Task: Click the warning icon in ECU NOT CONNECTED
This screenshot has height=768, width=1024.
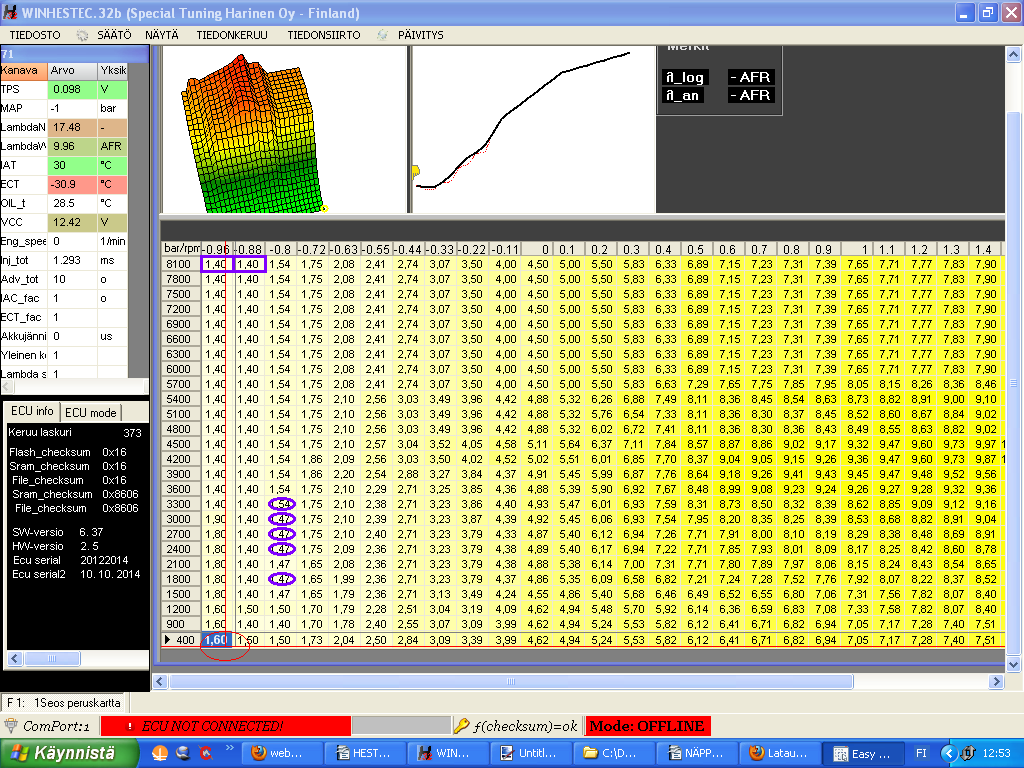Action: [x=129, y=726]
